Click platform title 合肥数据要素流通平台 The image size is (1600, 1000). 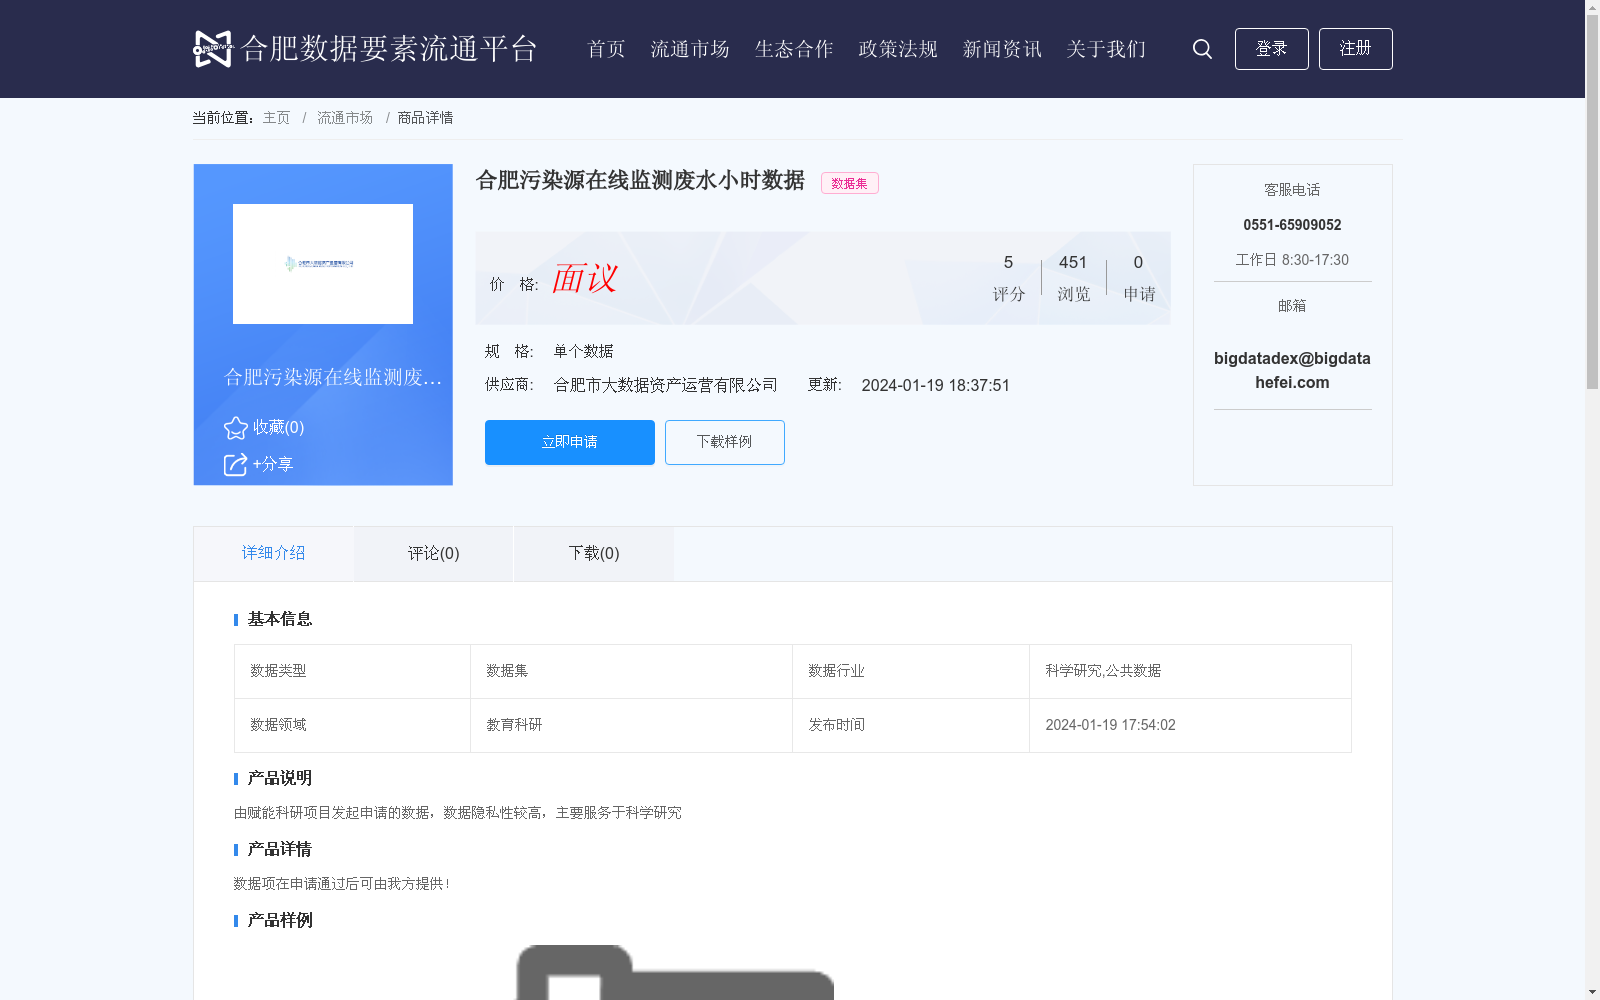(390, 49)
